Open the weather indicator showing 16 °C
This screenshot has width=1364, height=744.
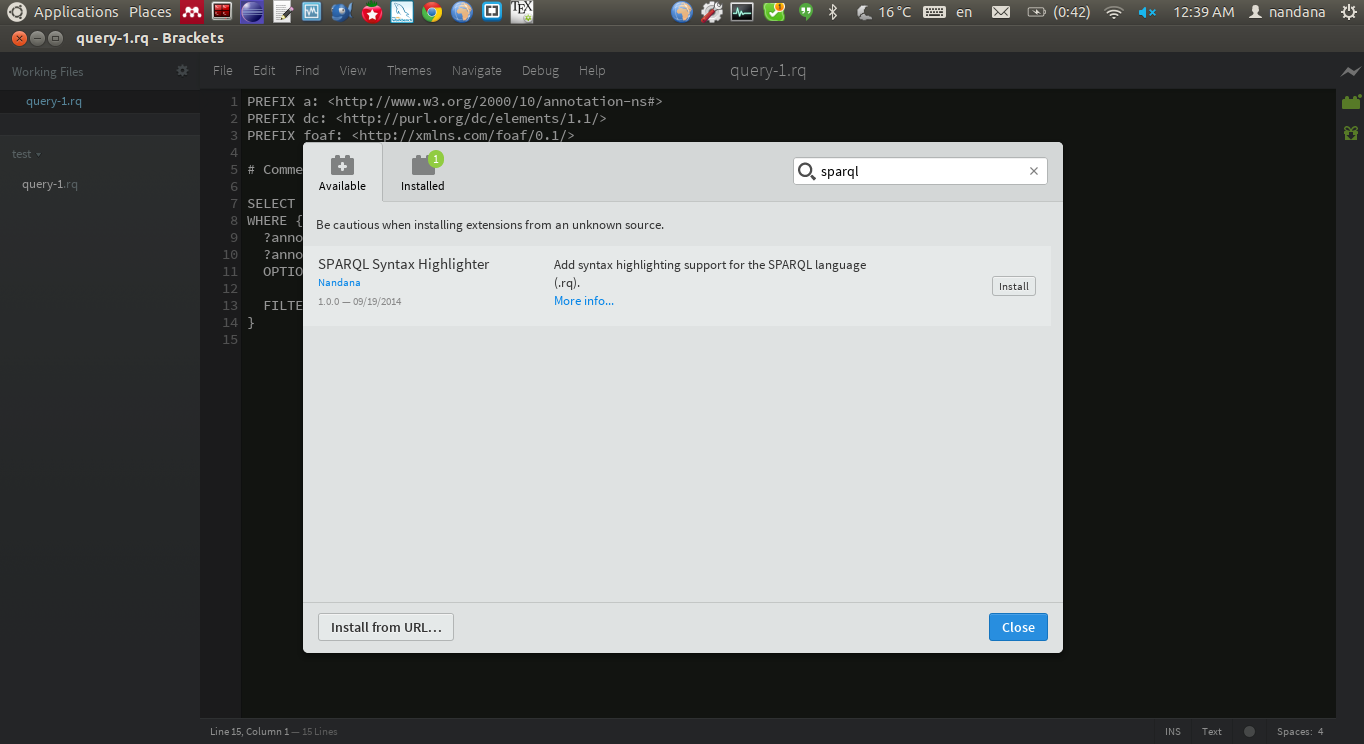click(885, 12)
